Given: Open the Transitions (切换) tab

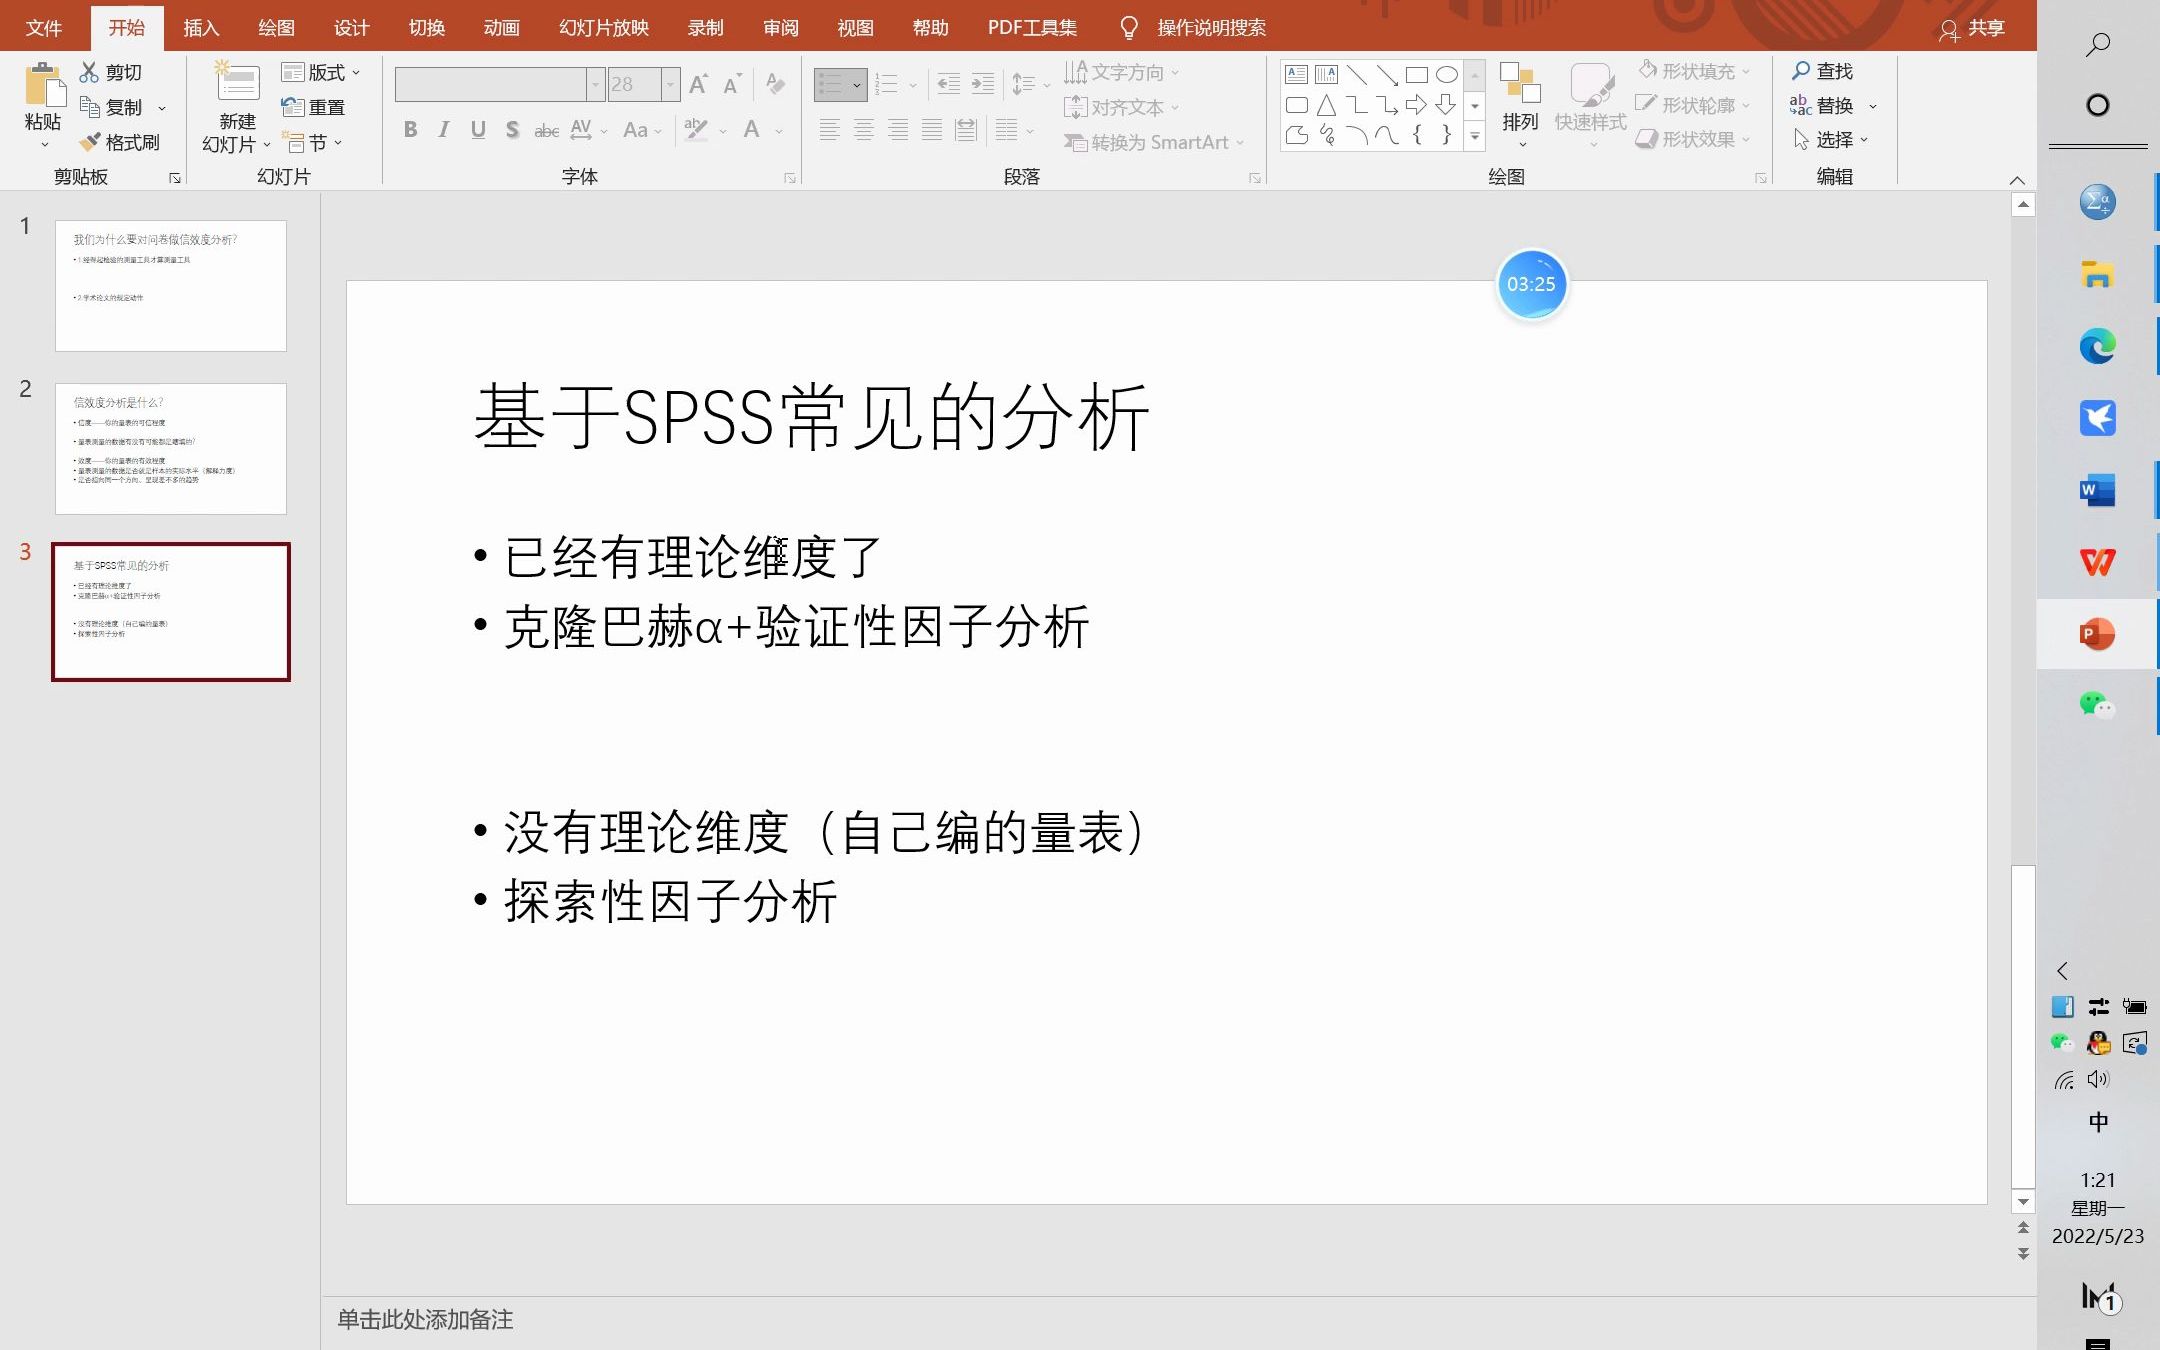Looking at the screenshot, I should (426, 28).
